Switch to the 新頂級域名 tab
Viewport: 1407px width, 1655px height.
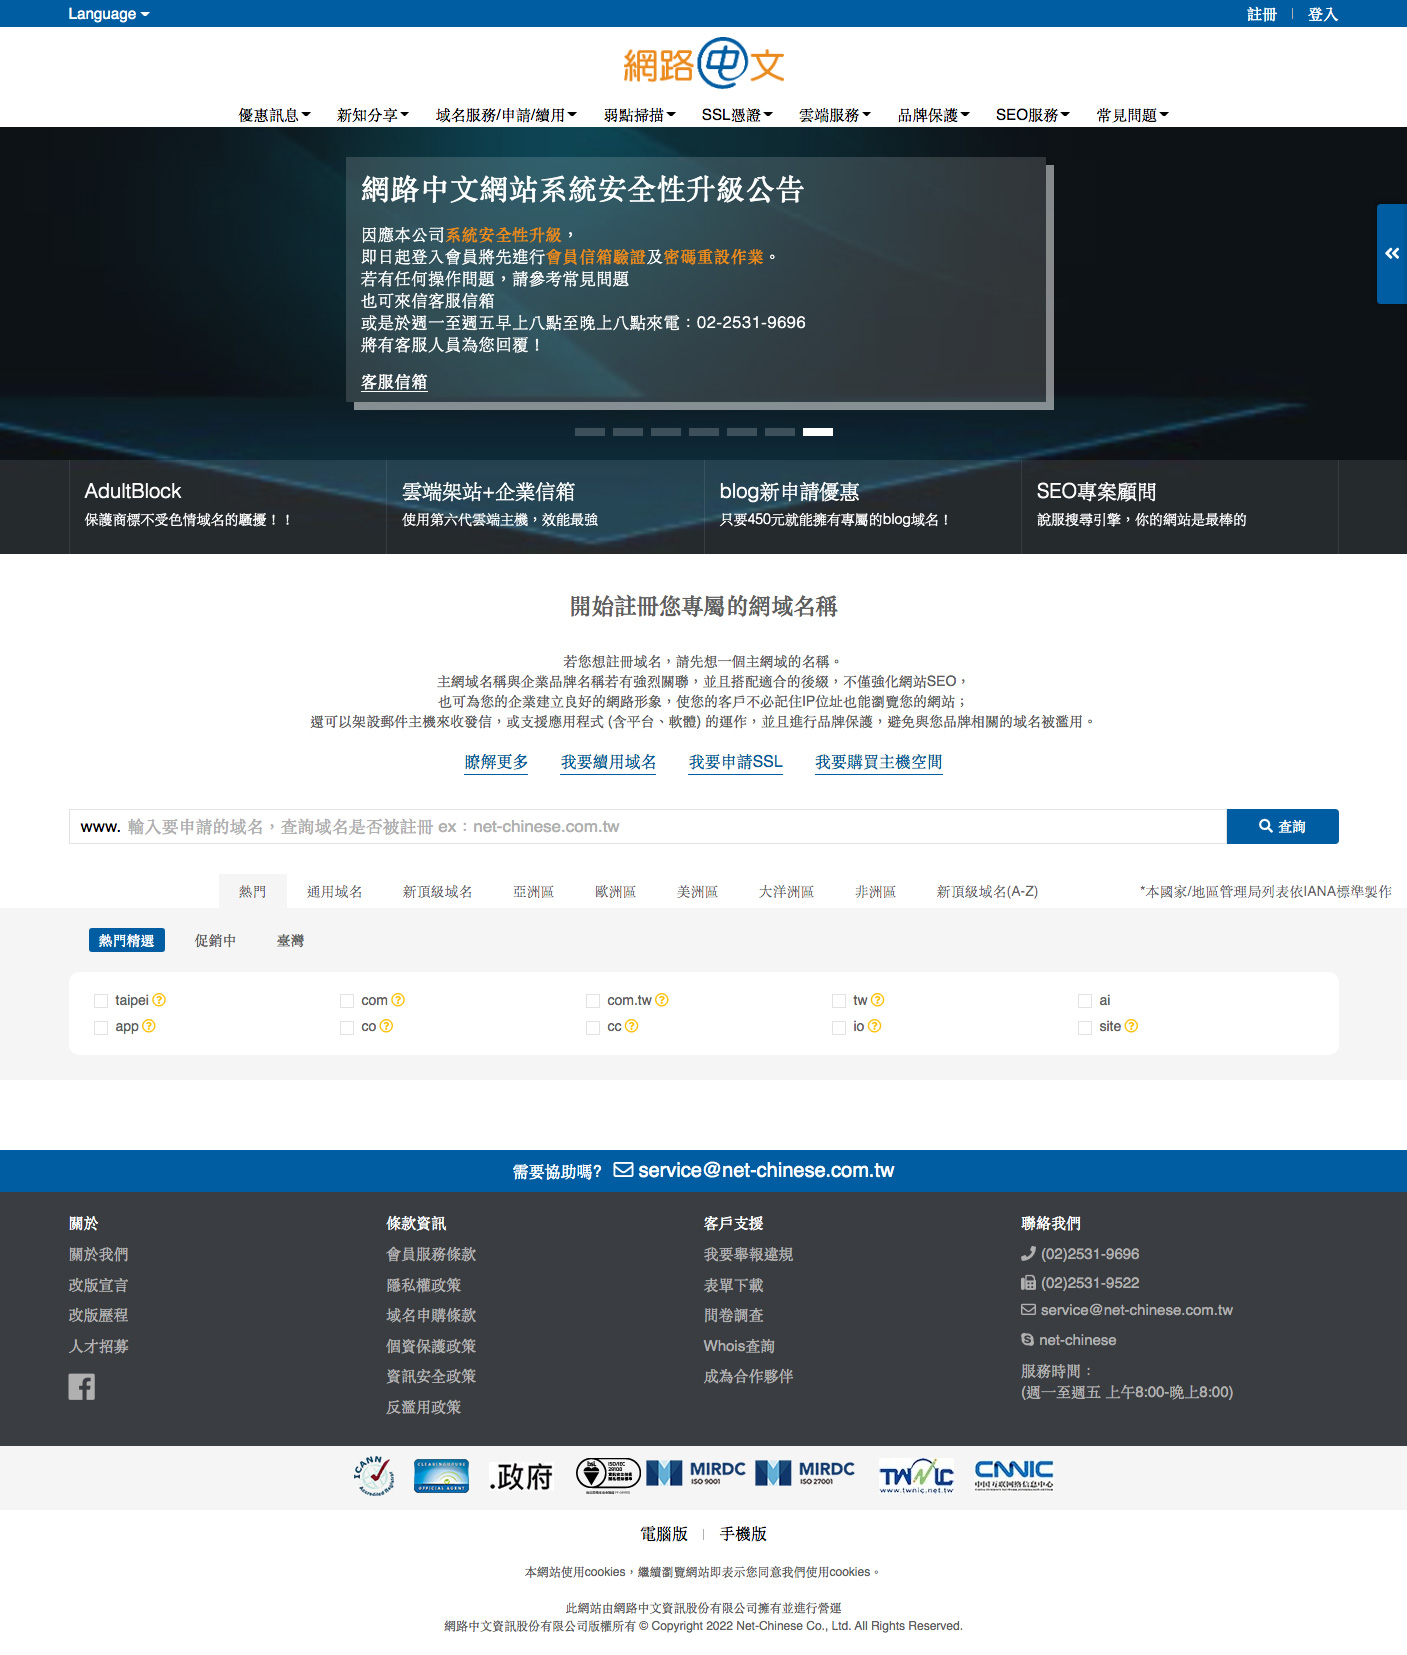tap(437, 891)
